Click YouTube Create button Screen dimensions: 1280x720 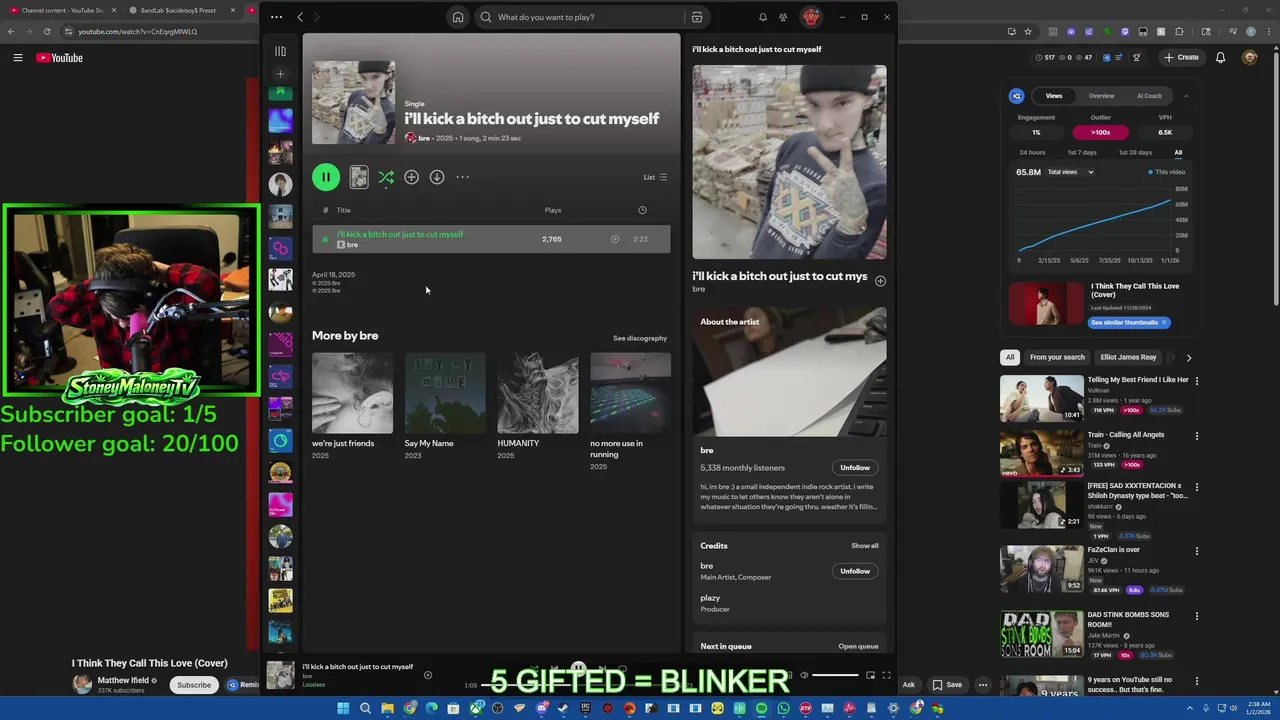point(1181,58)
